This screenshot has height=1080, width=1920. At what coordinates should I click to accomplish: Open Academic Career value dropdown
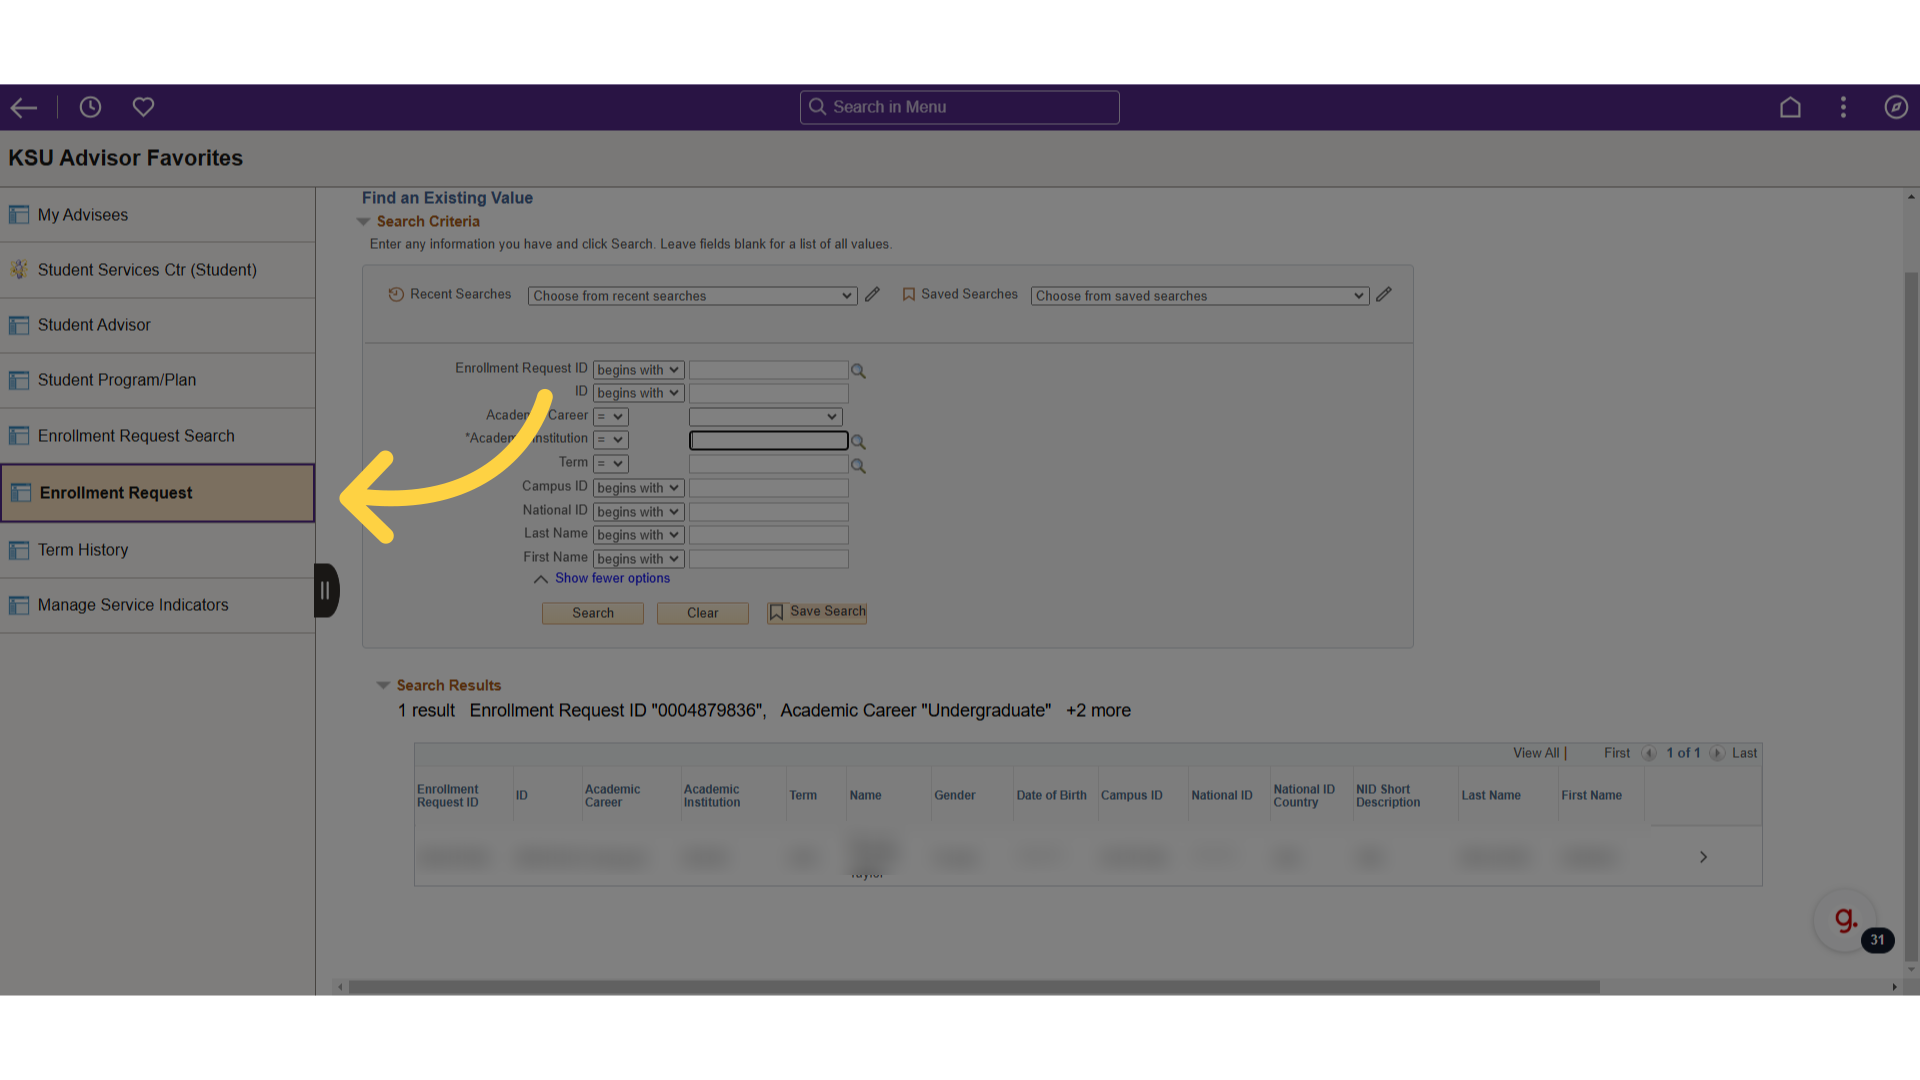tap(766, 417)
